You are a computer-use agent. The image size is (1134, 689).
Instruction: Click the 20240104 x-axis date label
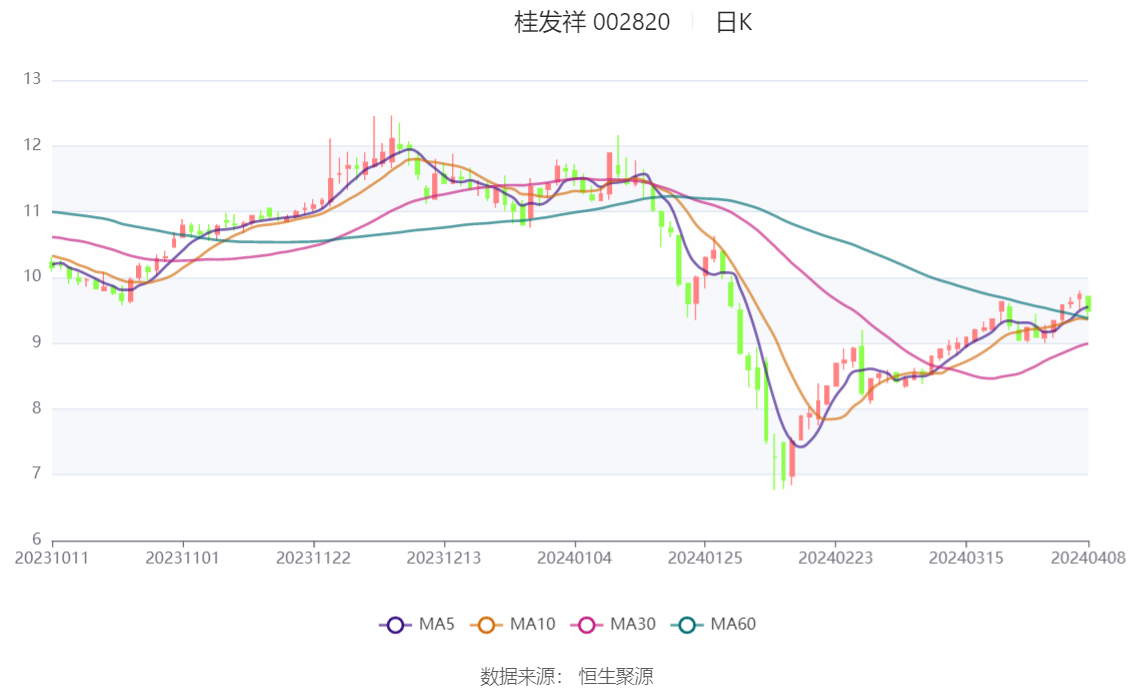click(574, 557)
